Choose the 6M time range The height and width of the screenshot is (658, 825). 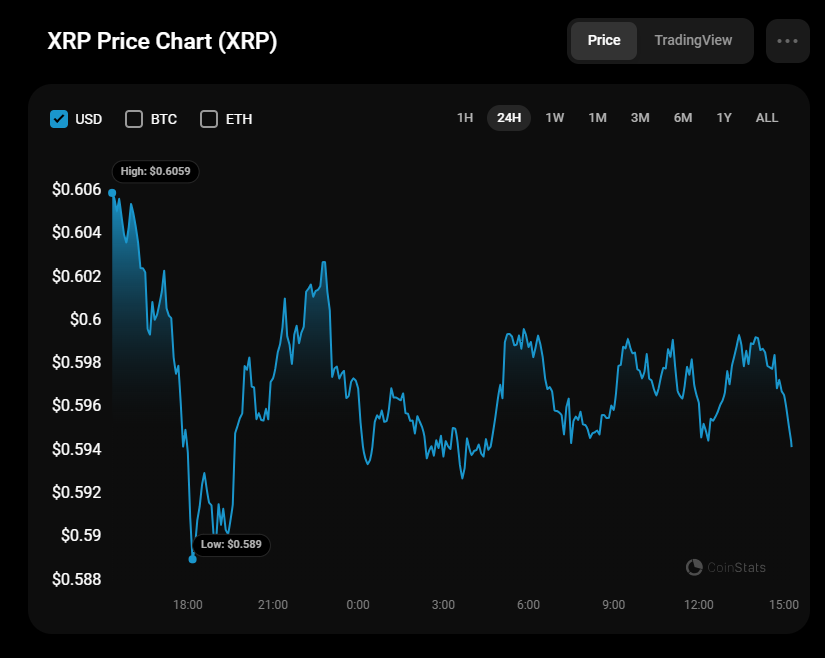click(x=683, y=118)
